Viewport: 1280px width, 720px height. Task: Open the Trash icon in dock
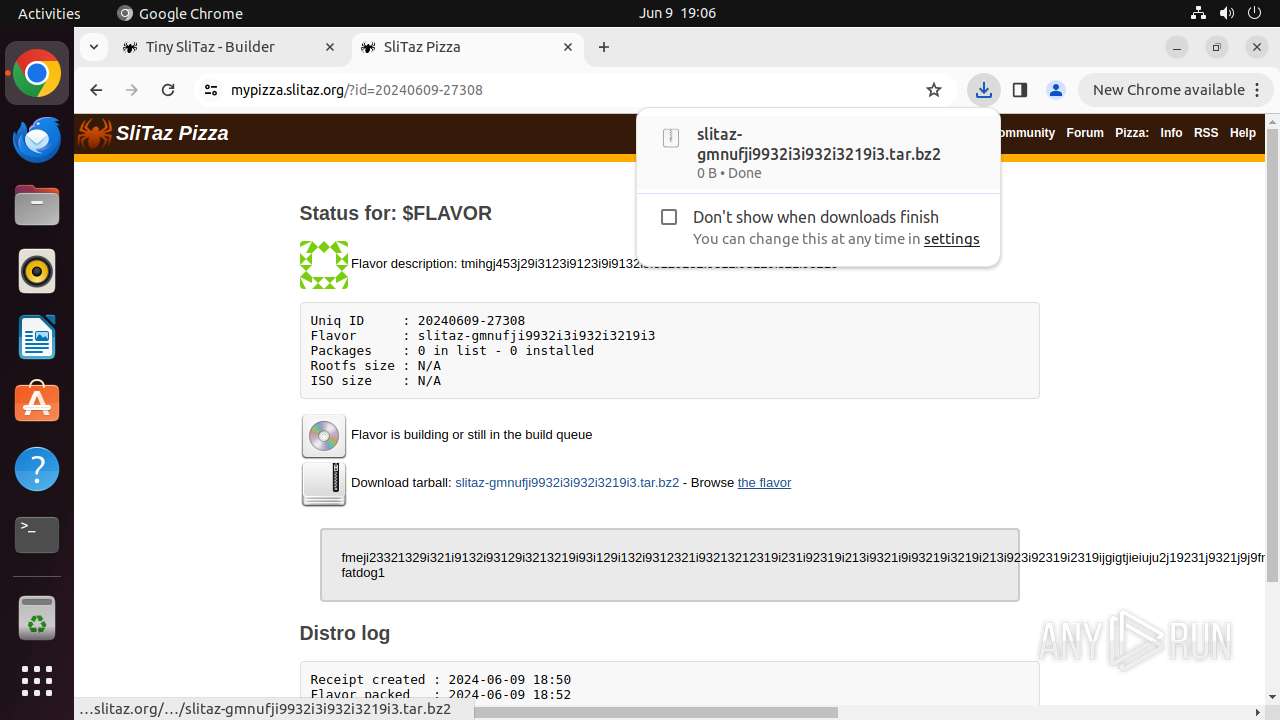(x=37, y=618)
